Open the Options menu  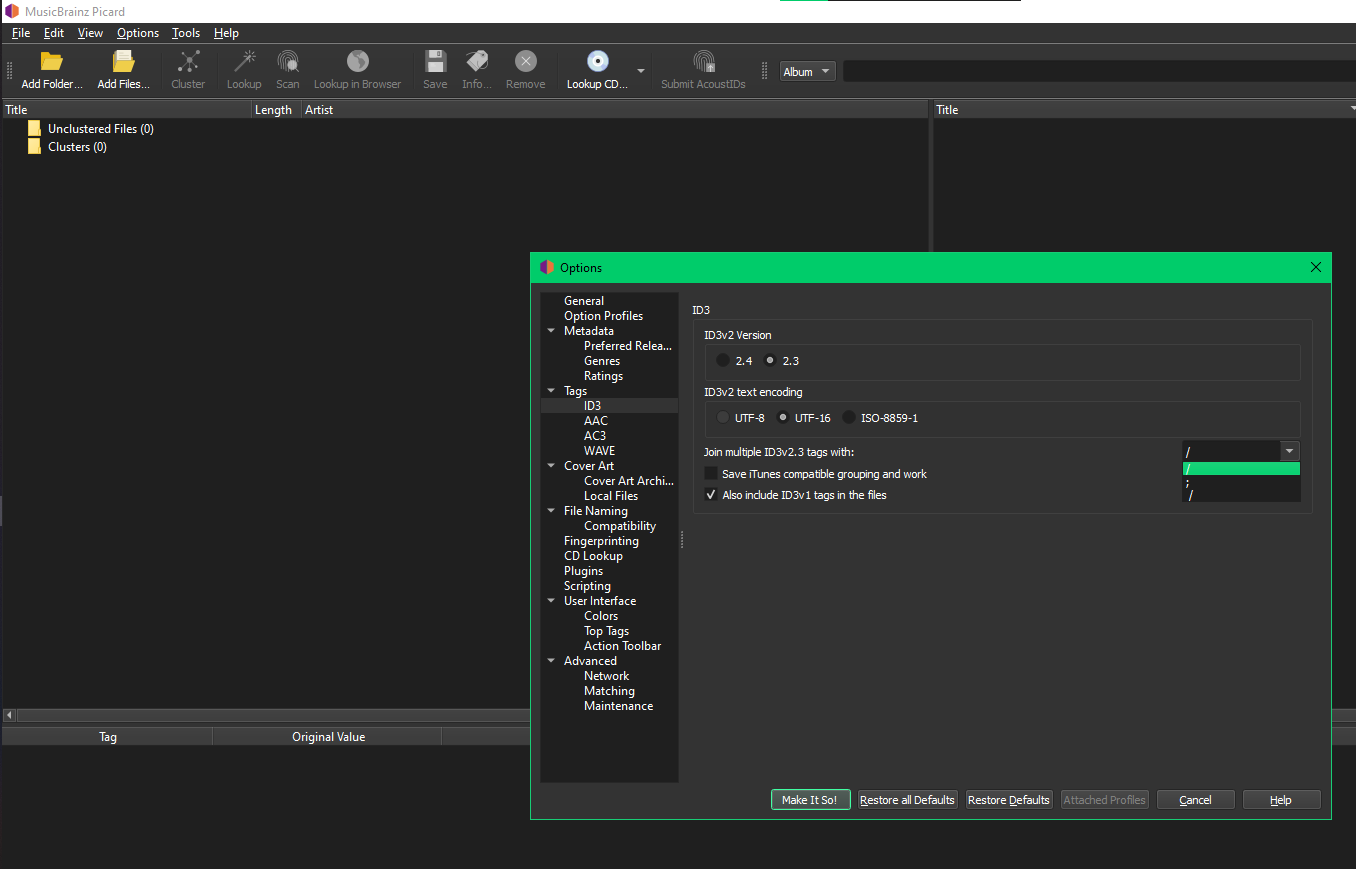tap(138, 33)
